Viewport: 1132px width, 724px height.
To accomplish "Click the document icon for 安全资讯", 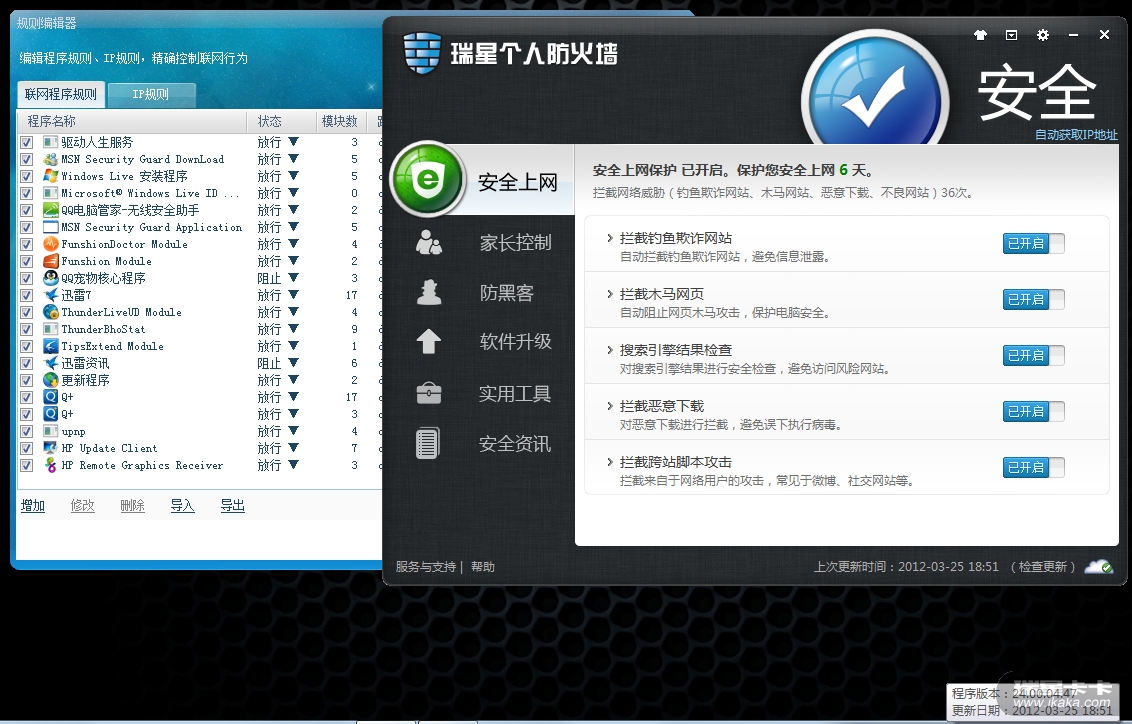I will (427, 443).
